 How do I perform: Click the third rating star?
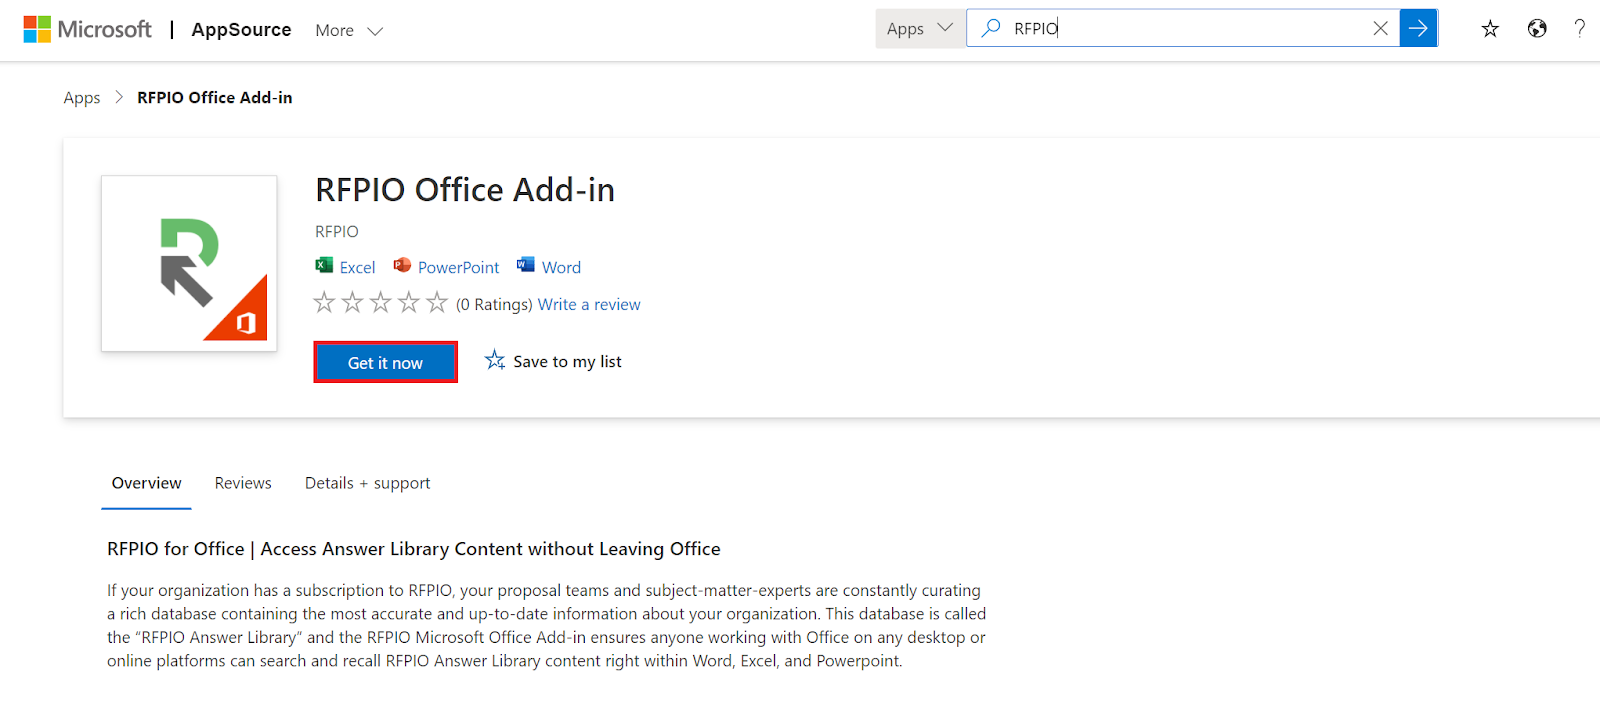tap(381, 302)
